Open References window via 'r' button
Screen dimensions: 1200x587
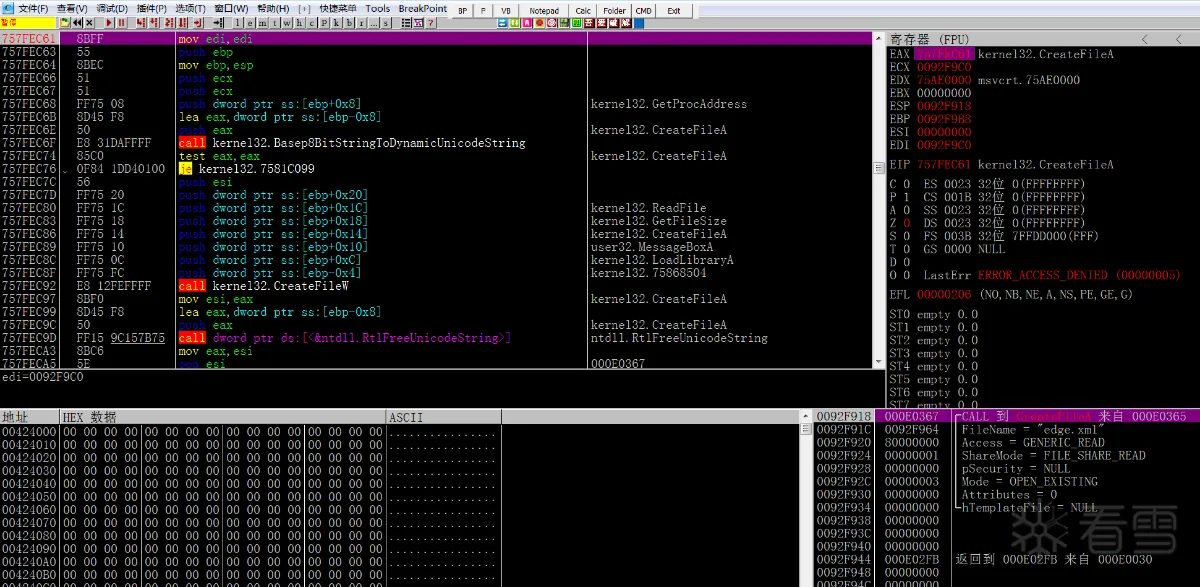tap(361, 22)
